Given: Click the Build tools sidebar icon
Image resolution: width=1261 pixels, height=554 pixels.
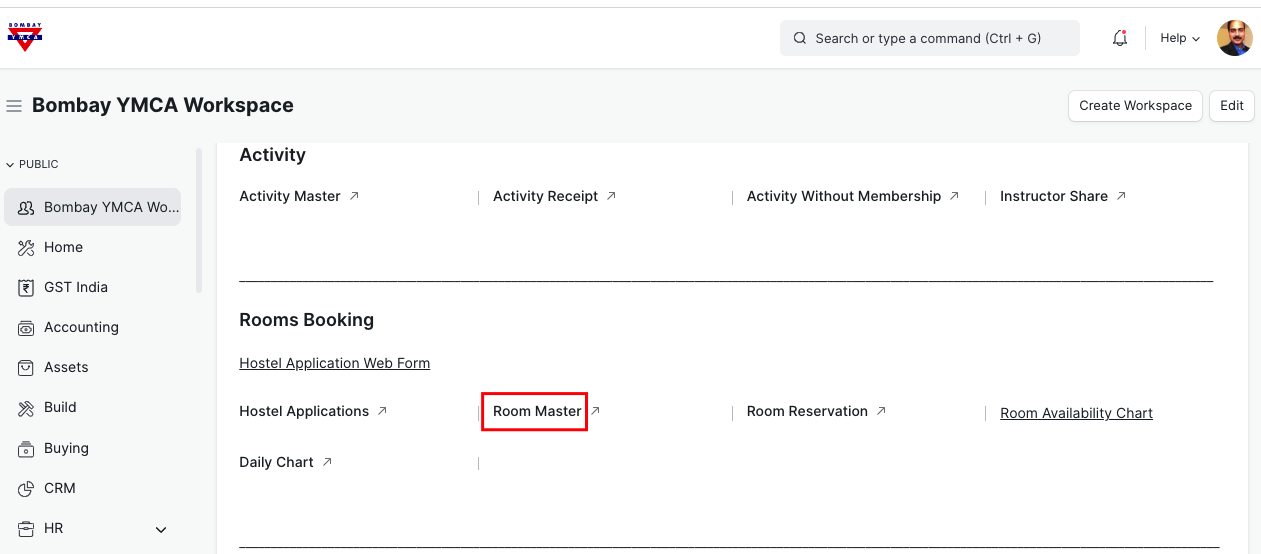Looking at the screenshot, I should (x=26, y=408).
